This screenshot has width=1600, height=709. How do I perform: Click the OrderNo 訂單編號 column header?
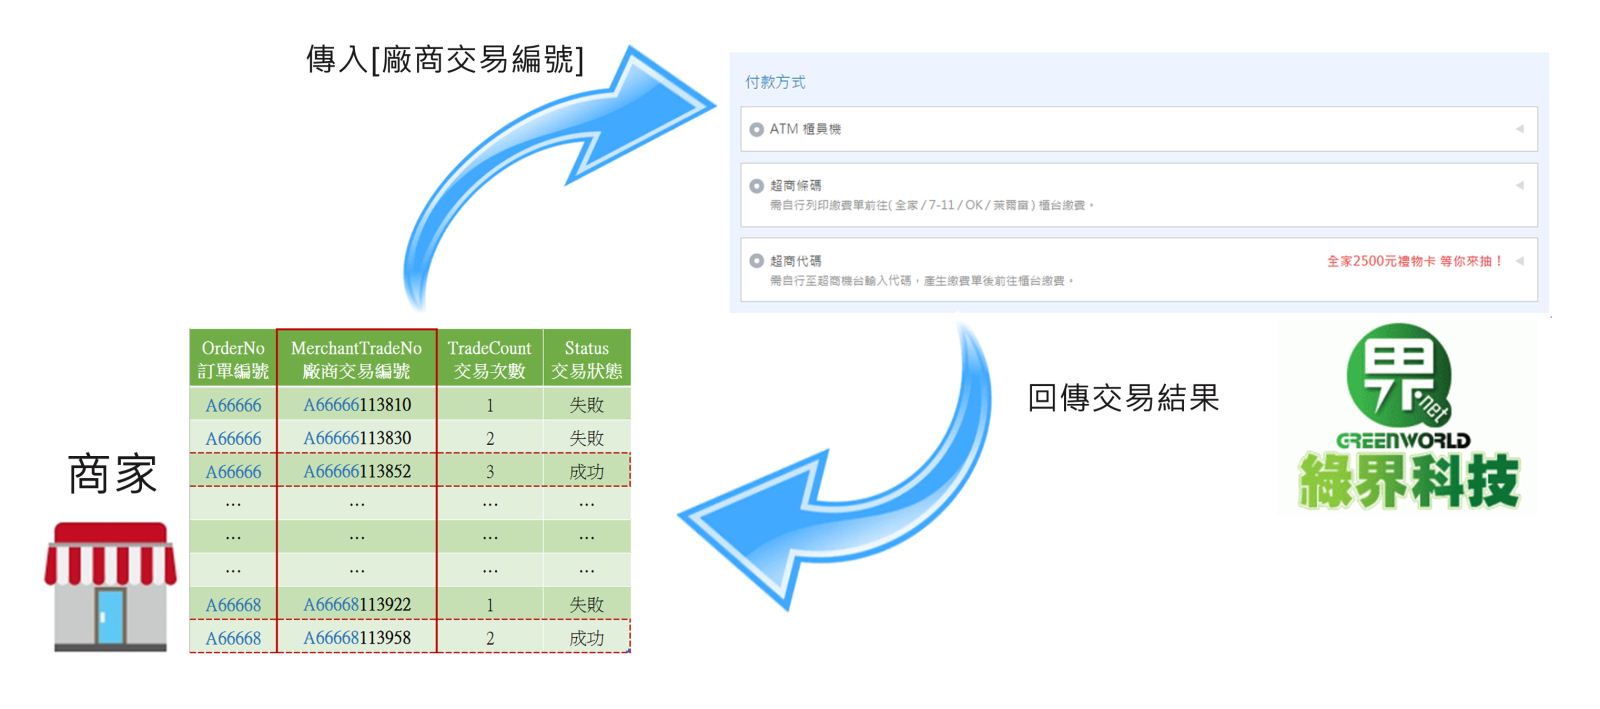[233, 359]
